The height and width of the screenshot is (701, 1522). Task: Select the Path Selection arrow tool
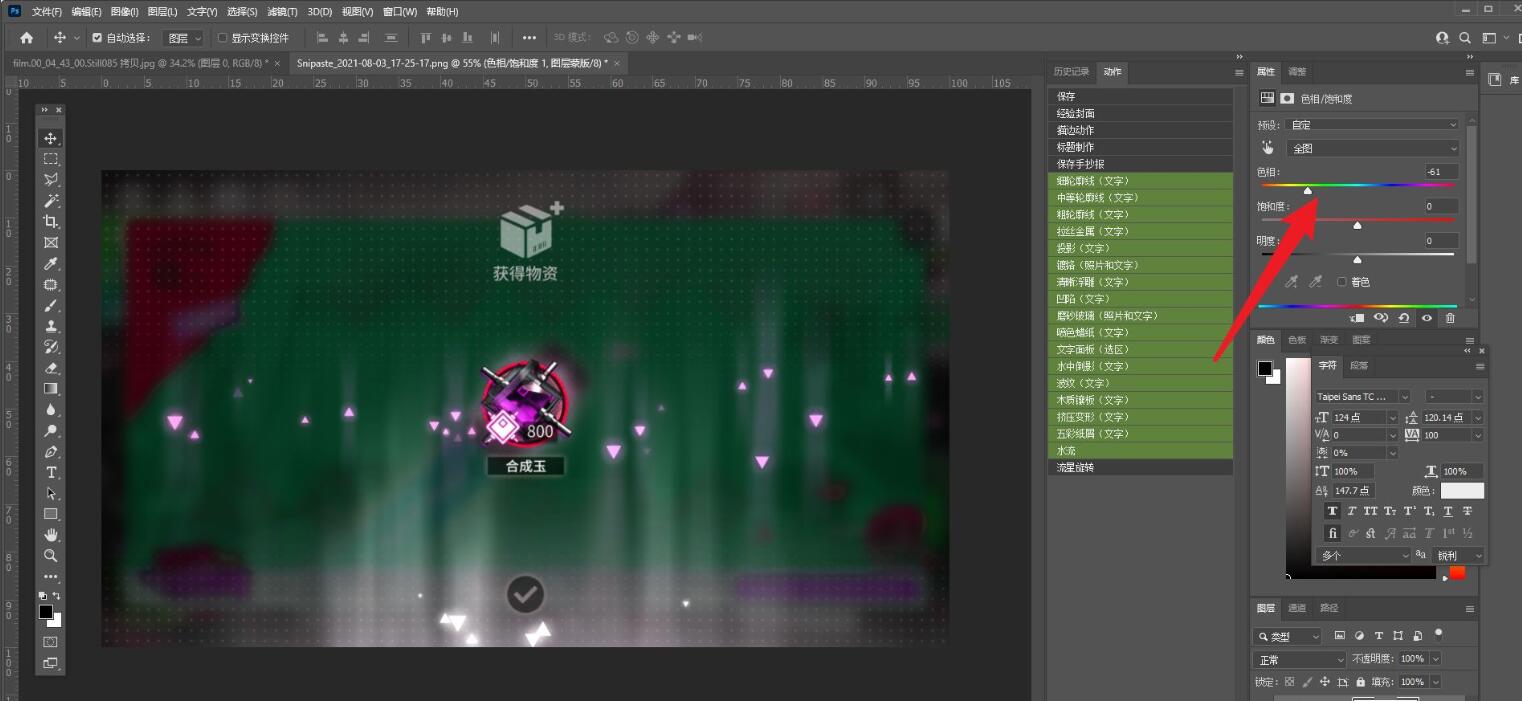pos(50,493)
